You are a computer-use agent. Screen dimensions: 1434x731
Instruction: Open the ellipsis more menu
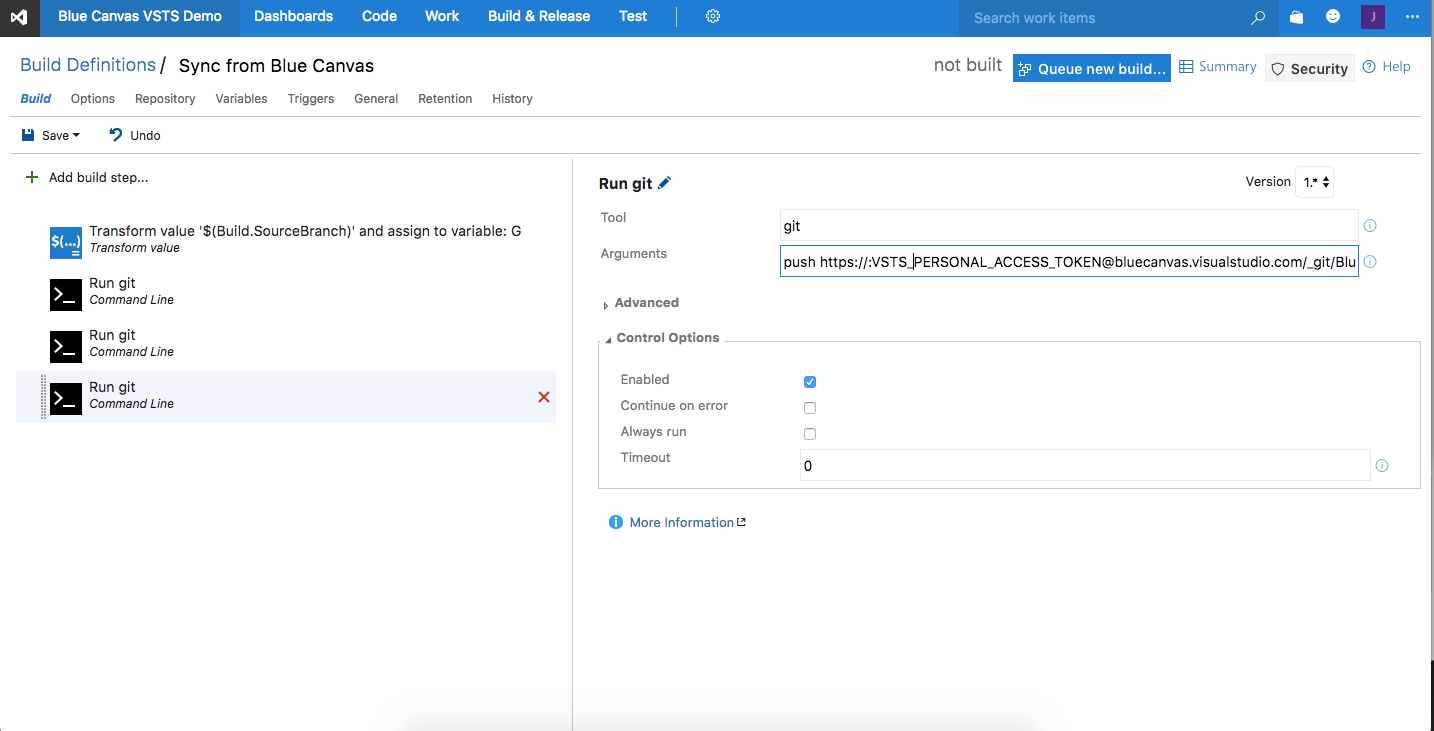[1412, 17]
